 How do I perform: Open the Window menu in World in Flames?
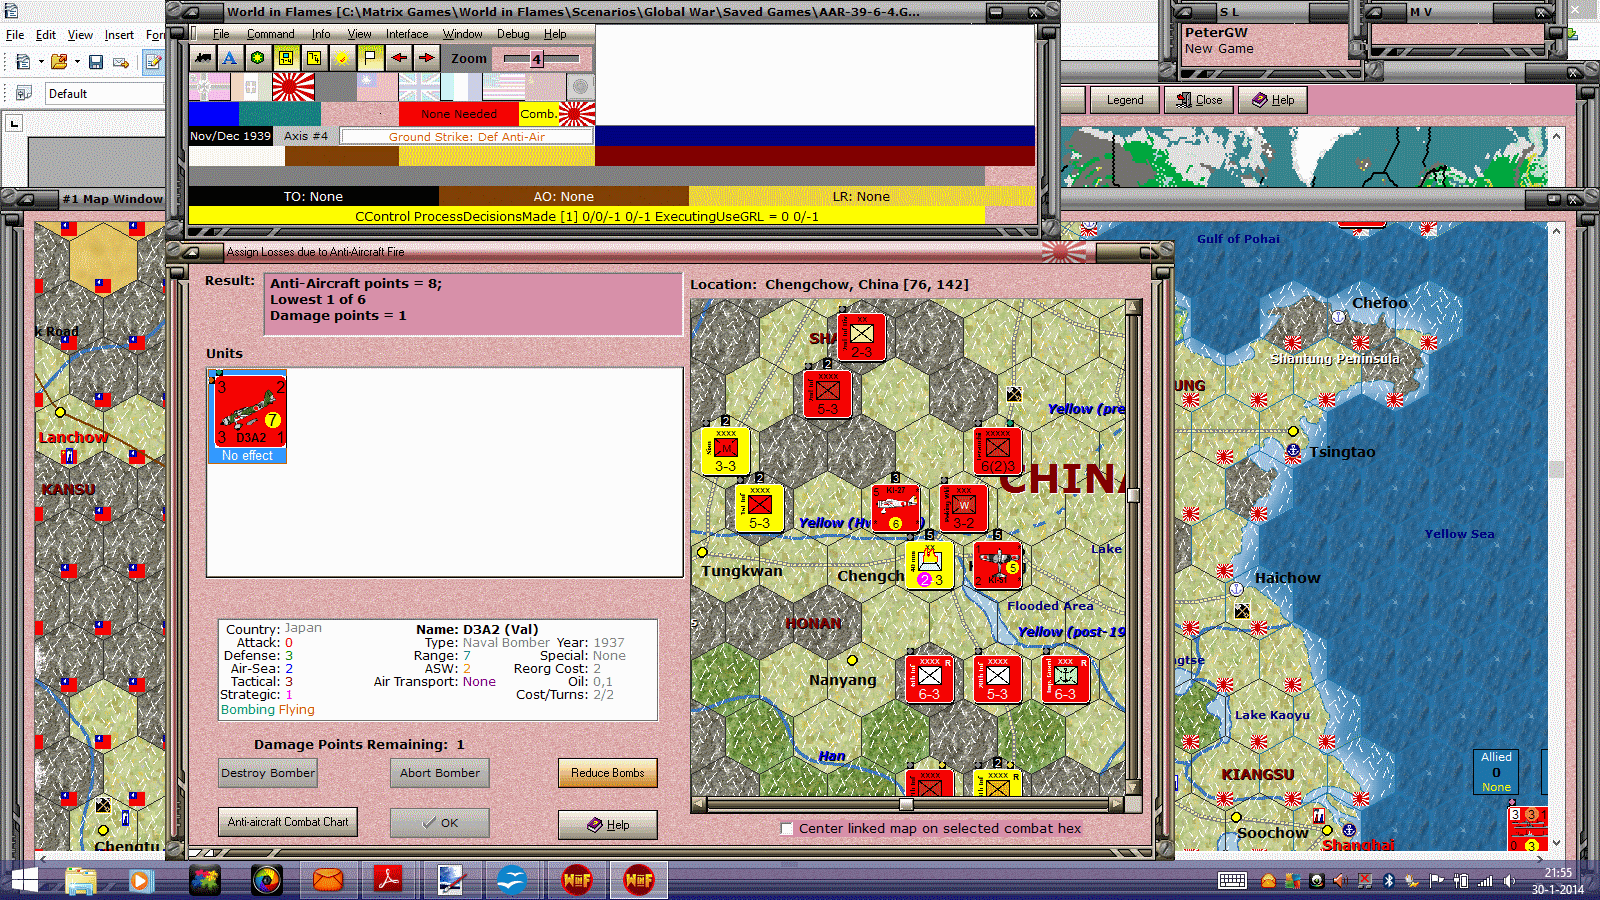click(x=462, y=34)
